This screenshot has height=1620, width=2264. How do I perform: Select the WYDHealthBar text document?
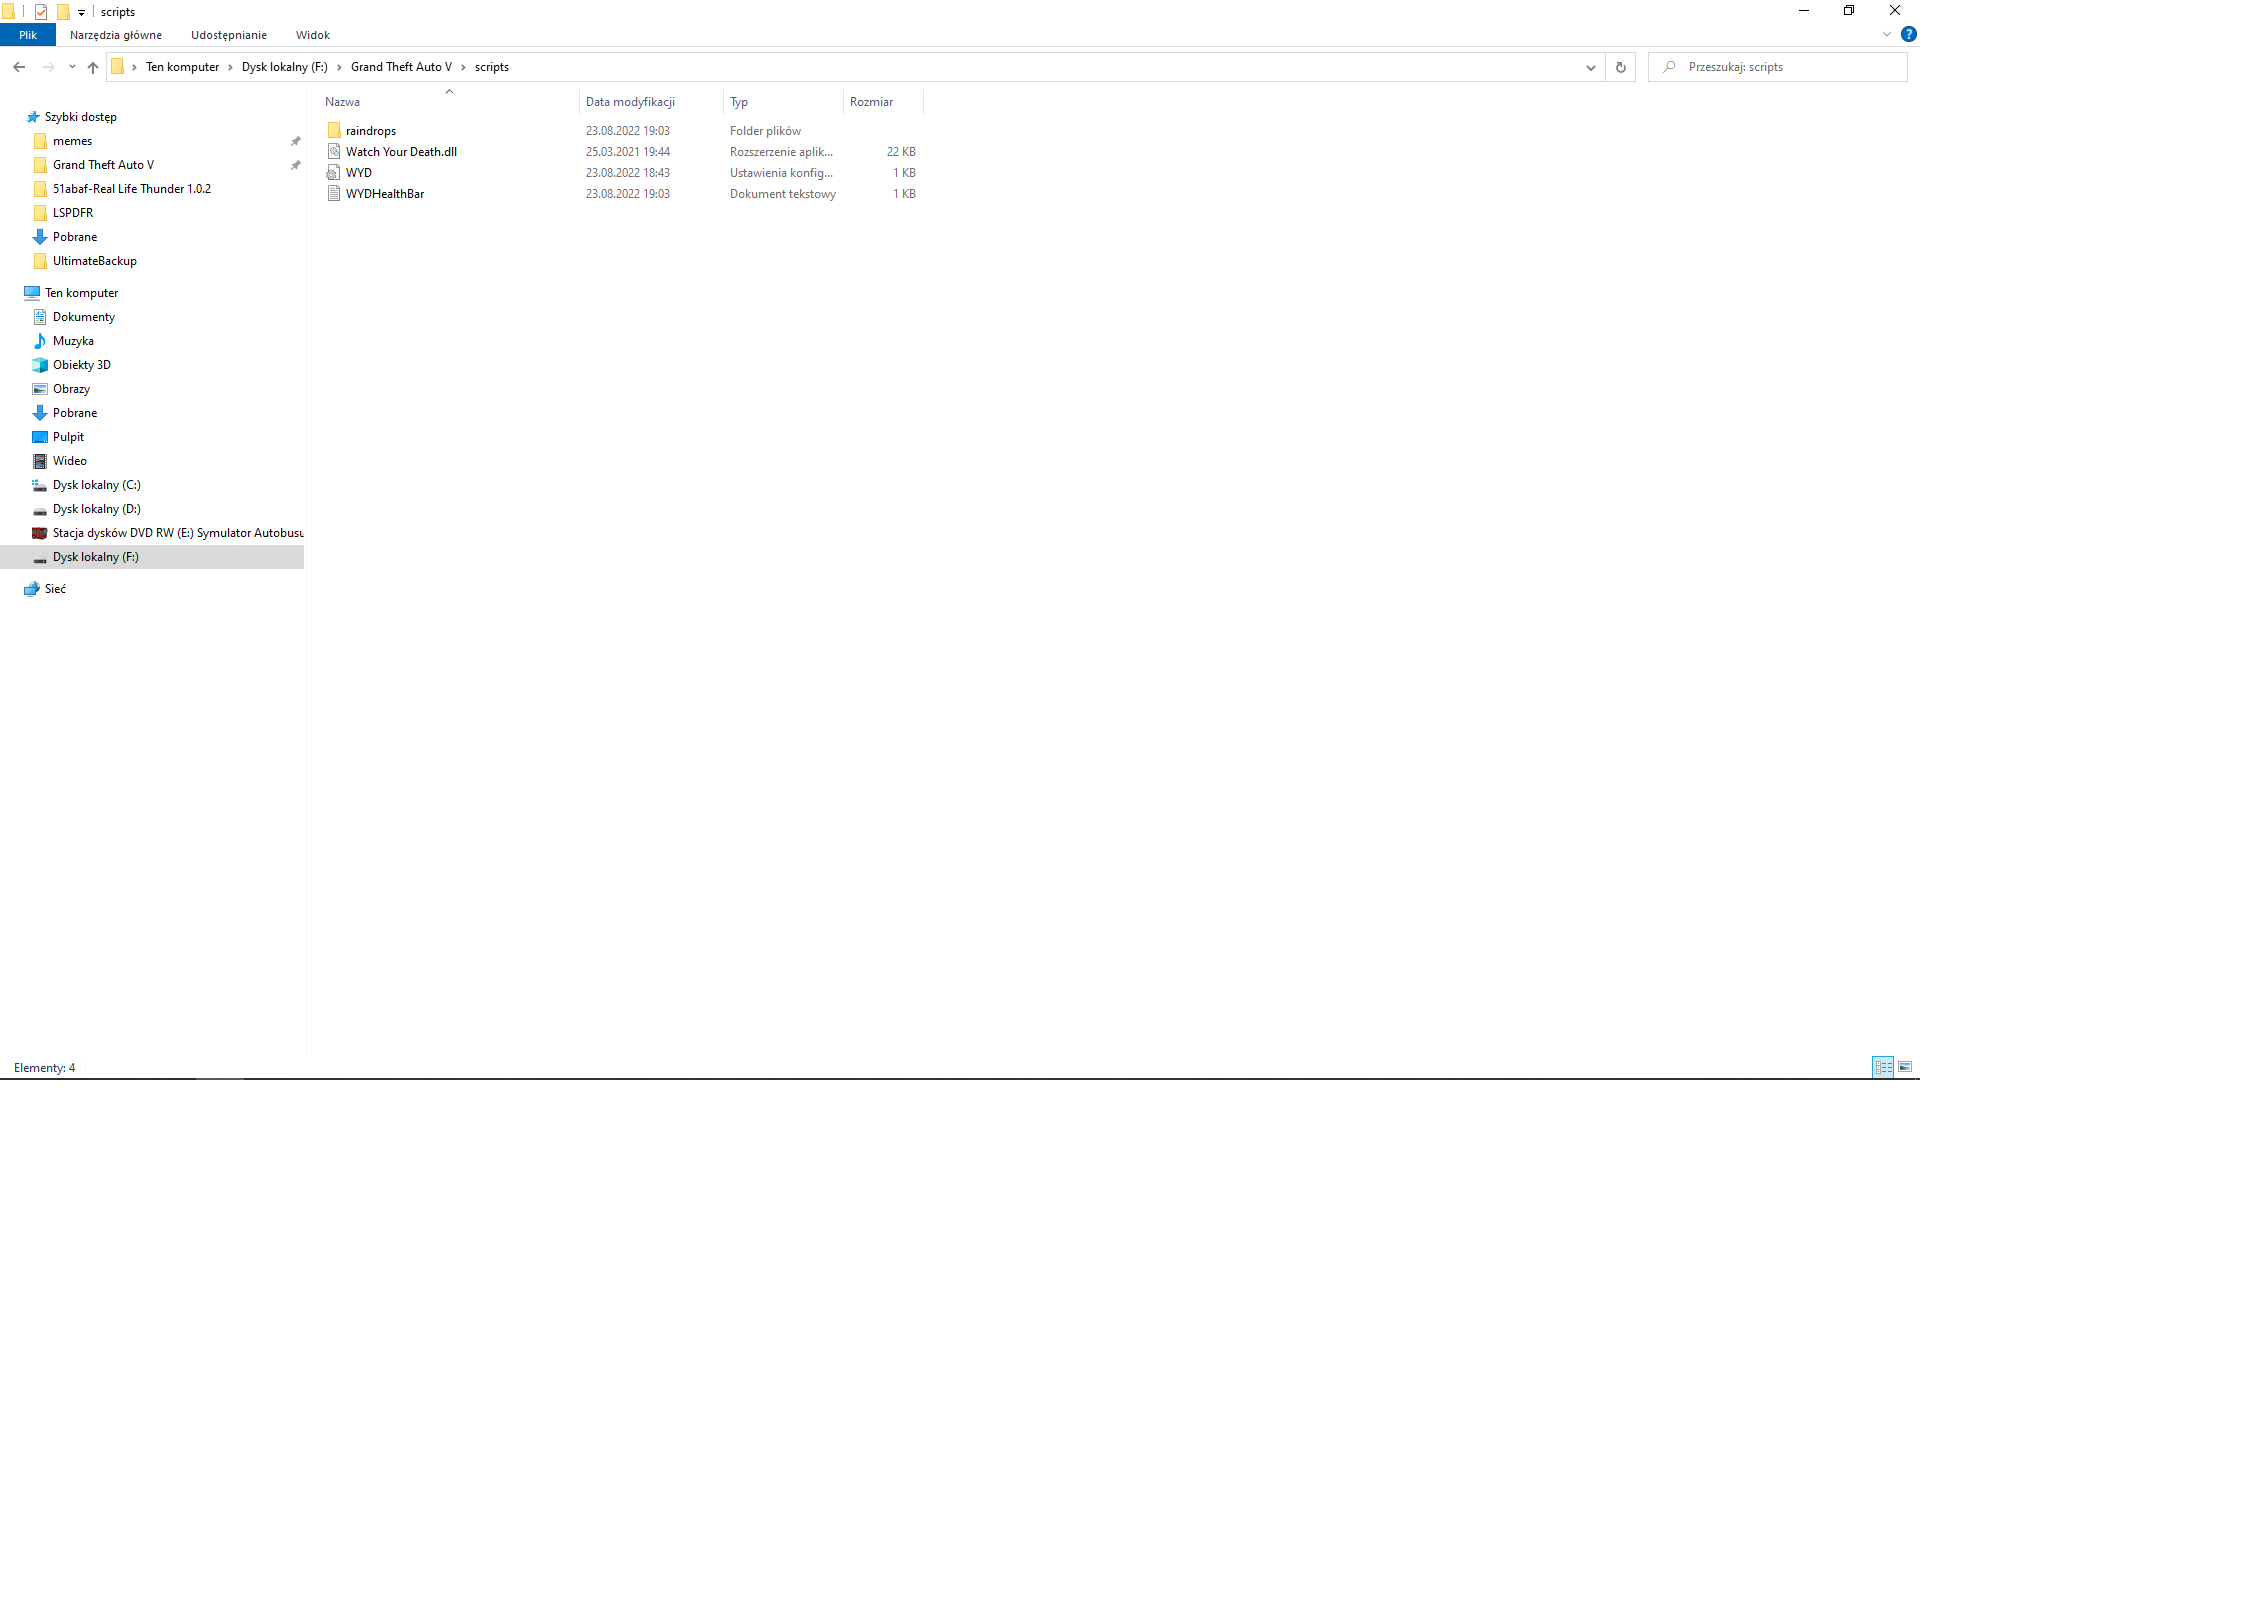384,194
